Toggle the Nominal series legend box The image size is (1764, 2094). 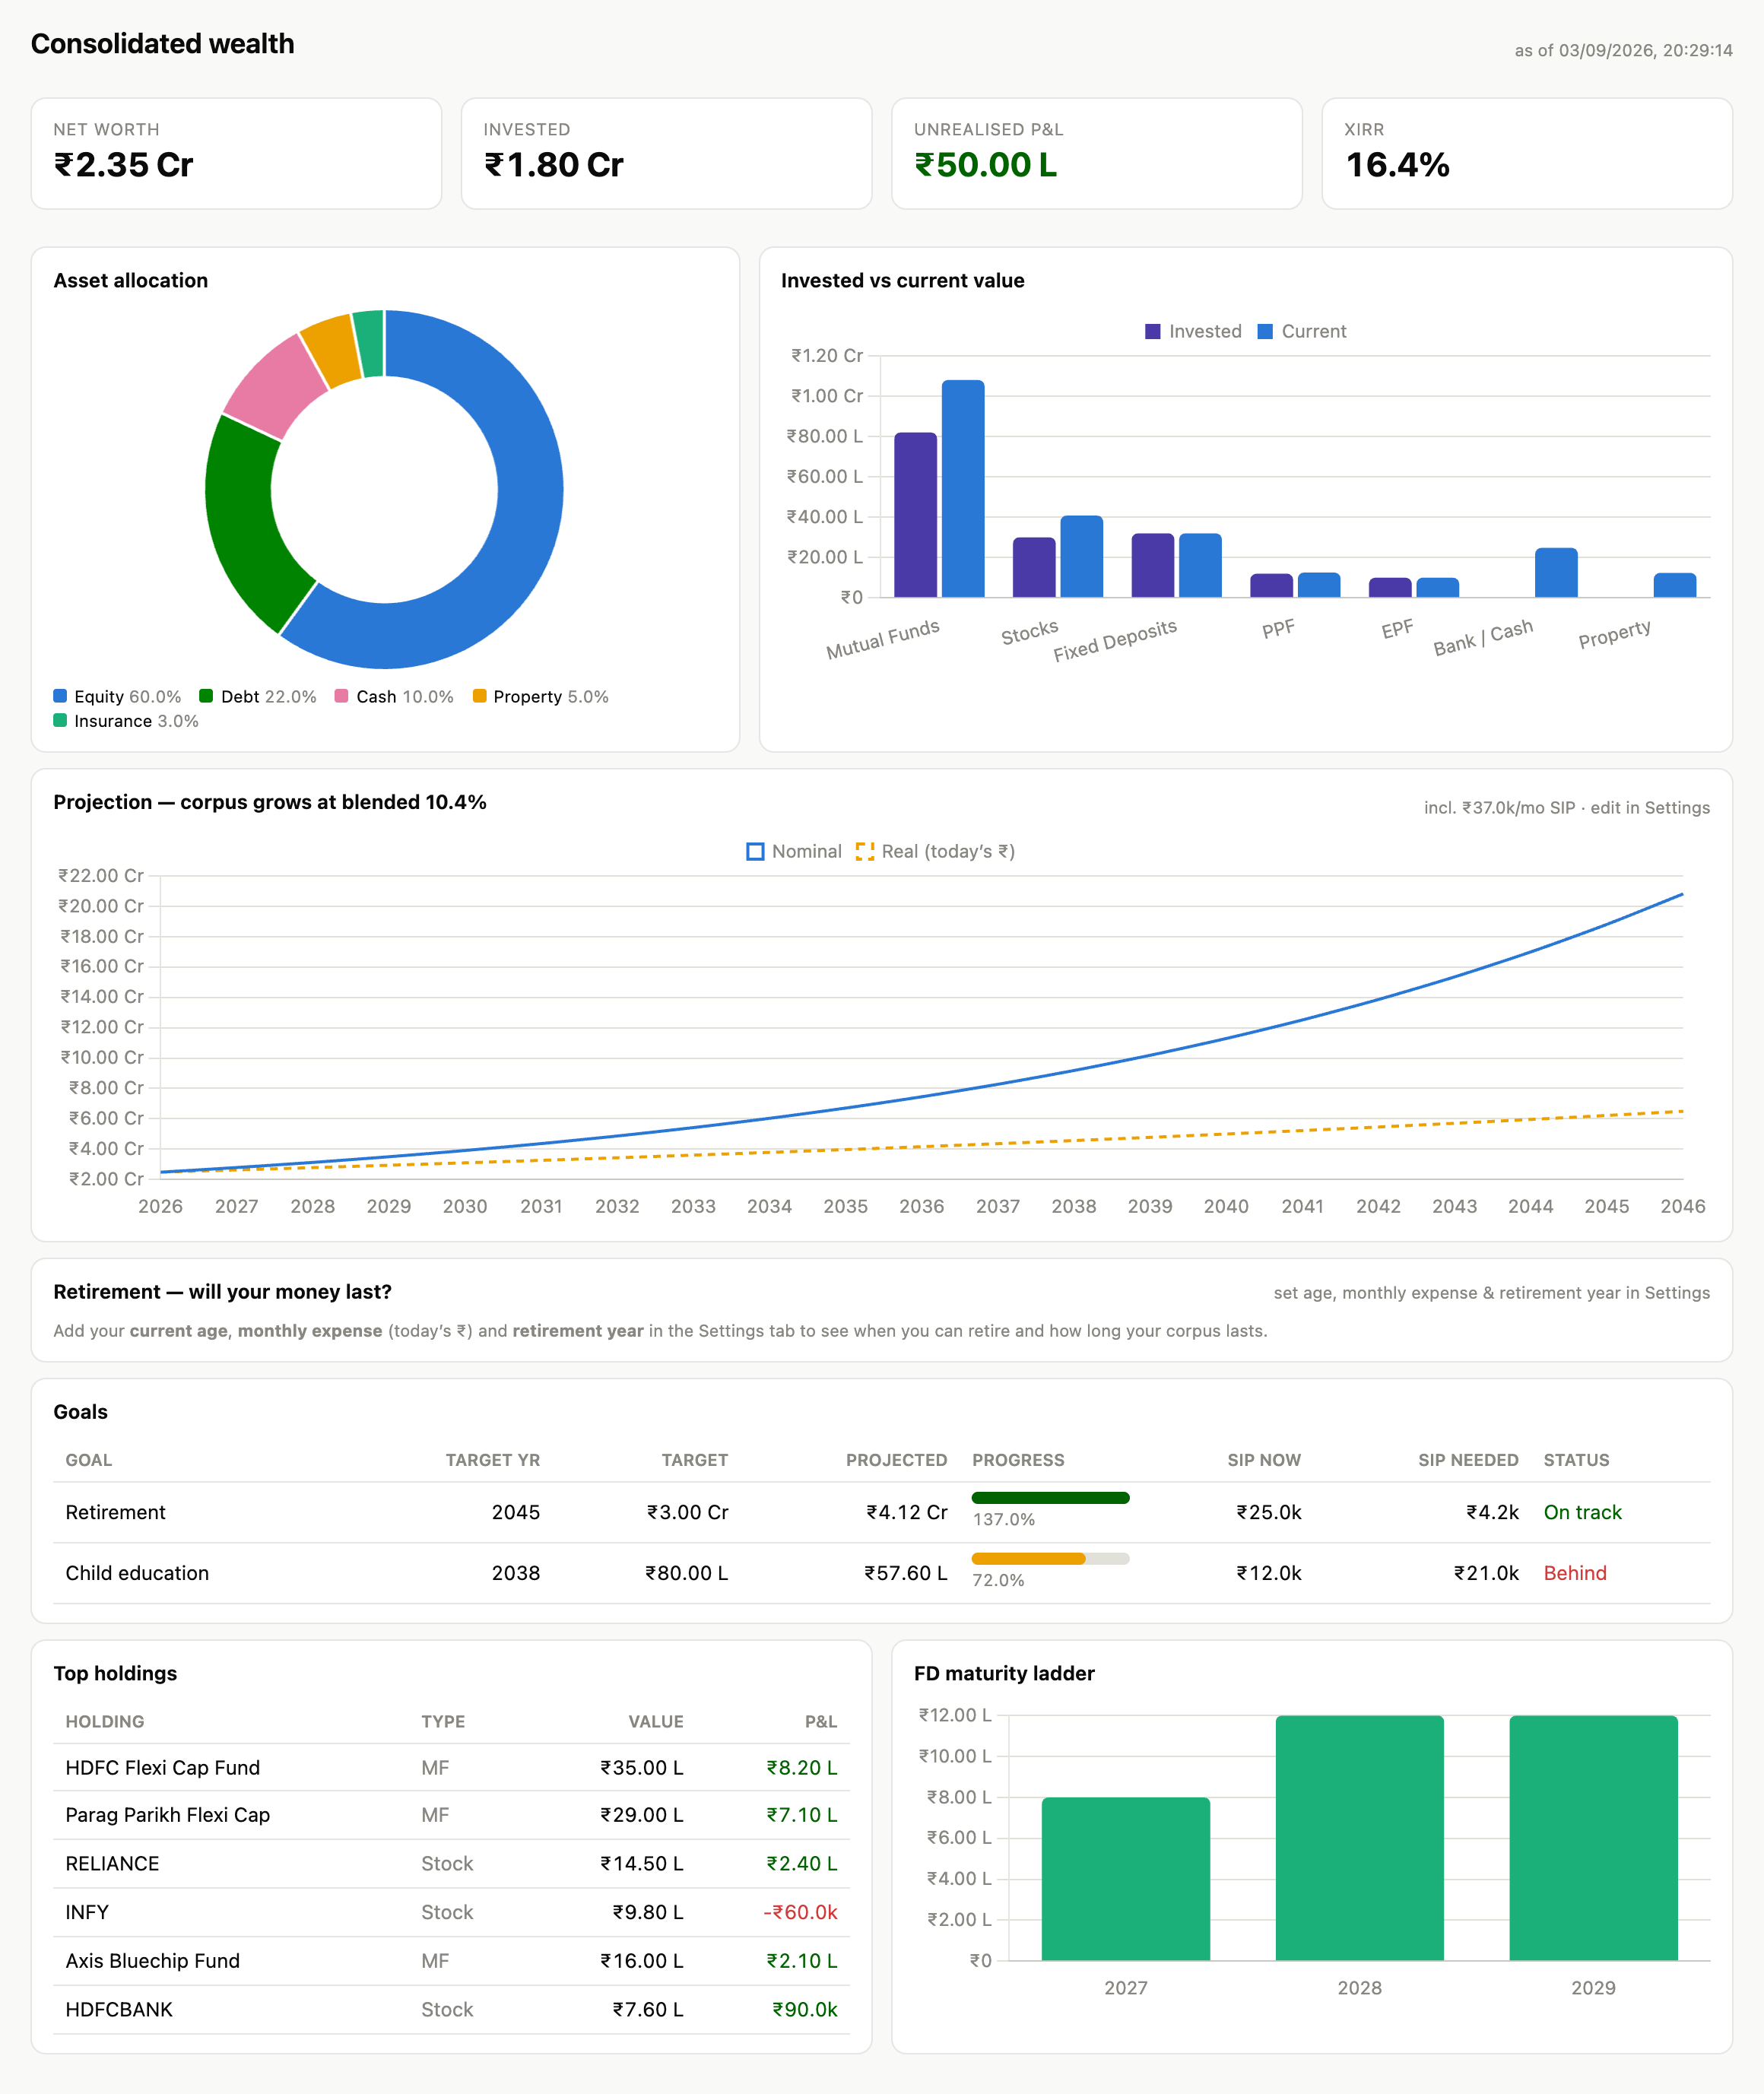coord(755,851)
